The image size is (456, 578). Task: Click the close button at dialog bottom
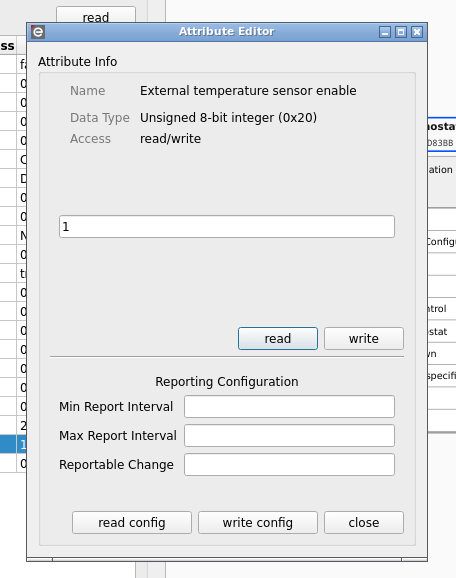point(363,522)
